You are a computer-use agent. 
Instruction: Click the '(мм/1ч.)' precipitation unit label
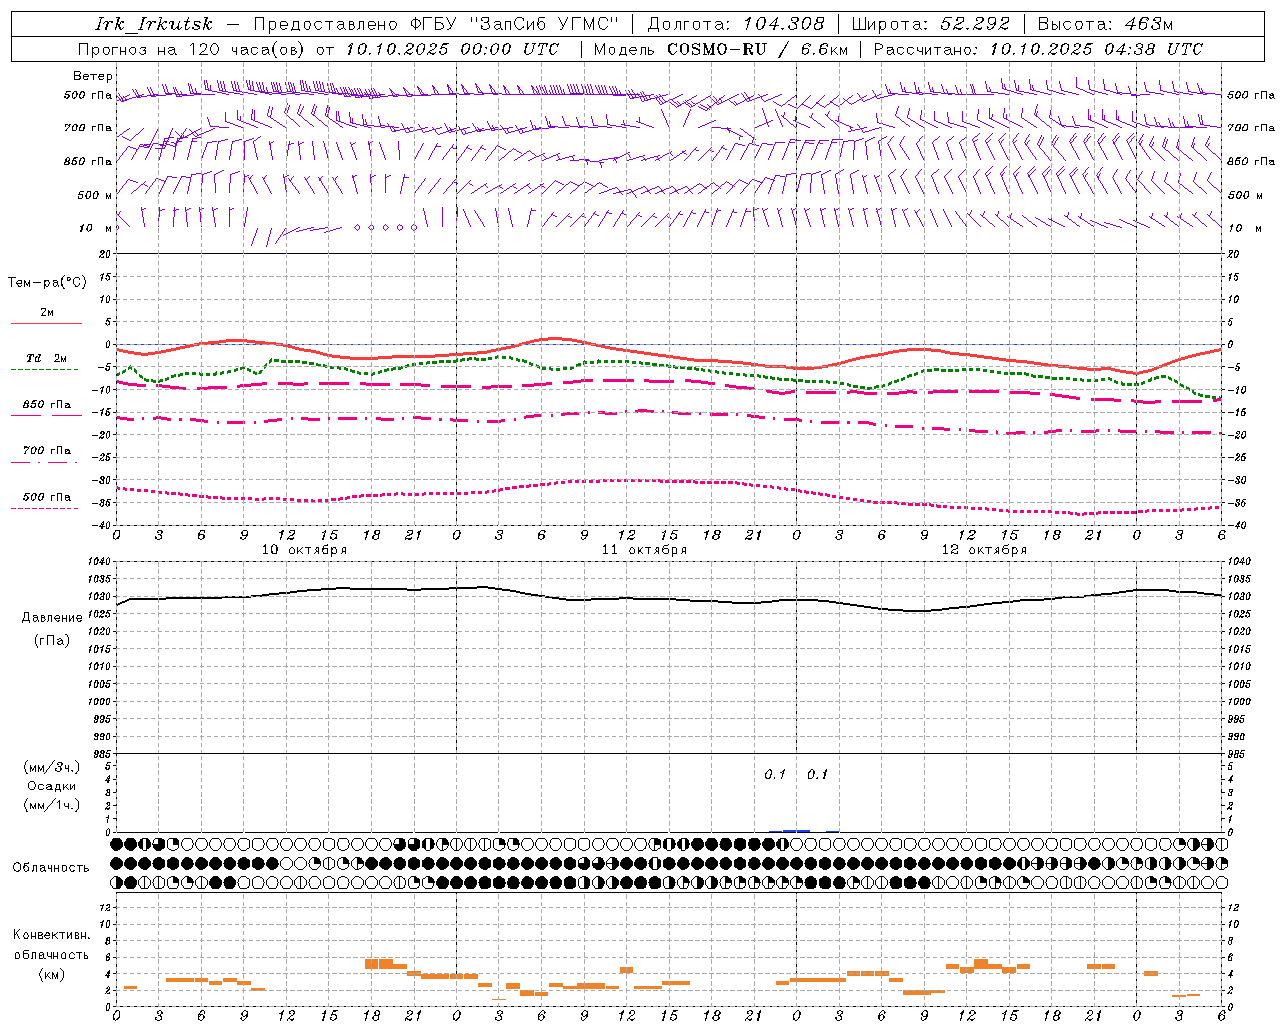coord(52,805)
